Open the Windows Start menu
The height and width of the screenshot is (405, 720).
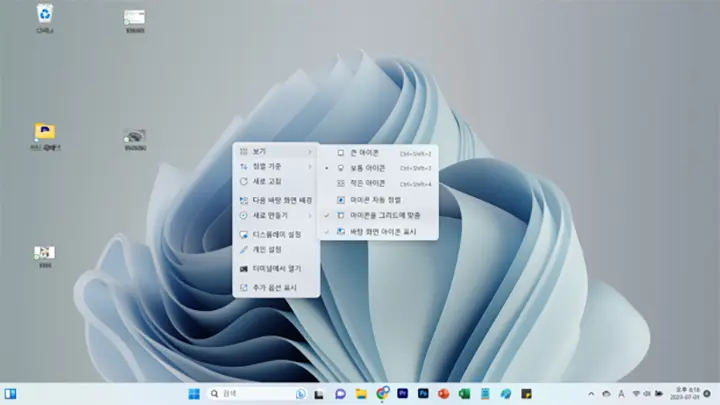(194, 394)
